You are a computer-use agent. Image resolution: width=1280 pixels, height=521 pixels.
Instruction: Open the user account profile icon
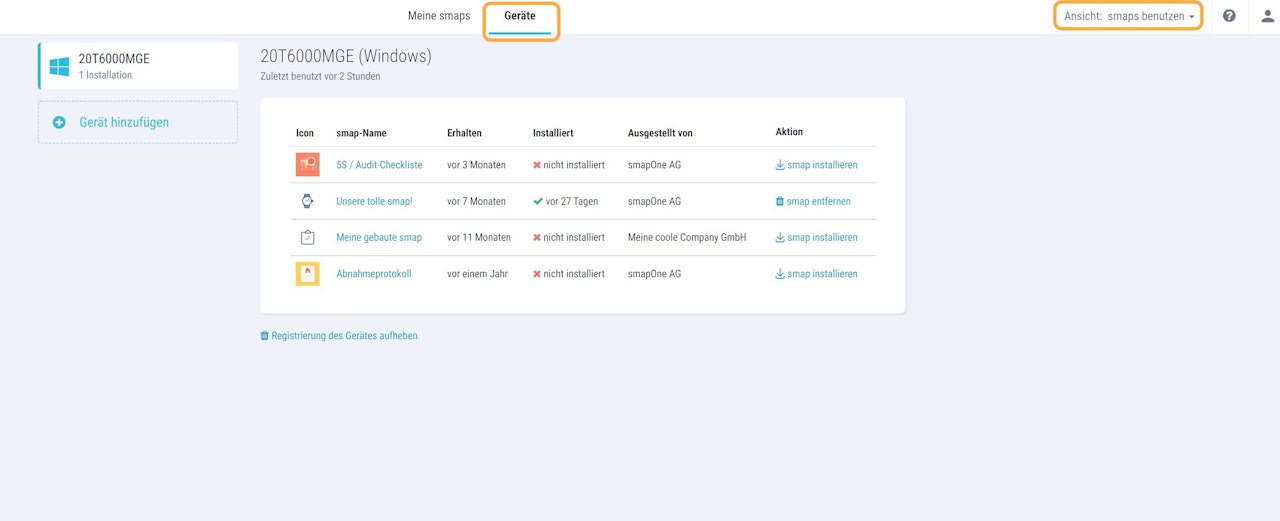[1267, 16]
